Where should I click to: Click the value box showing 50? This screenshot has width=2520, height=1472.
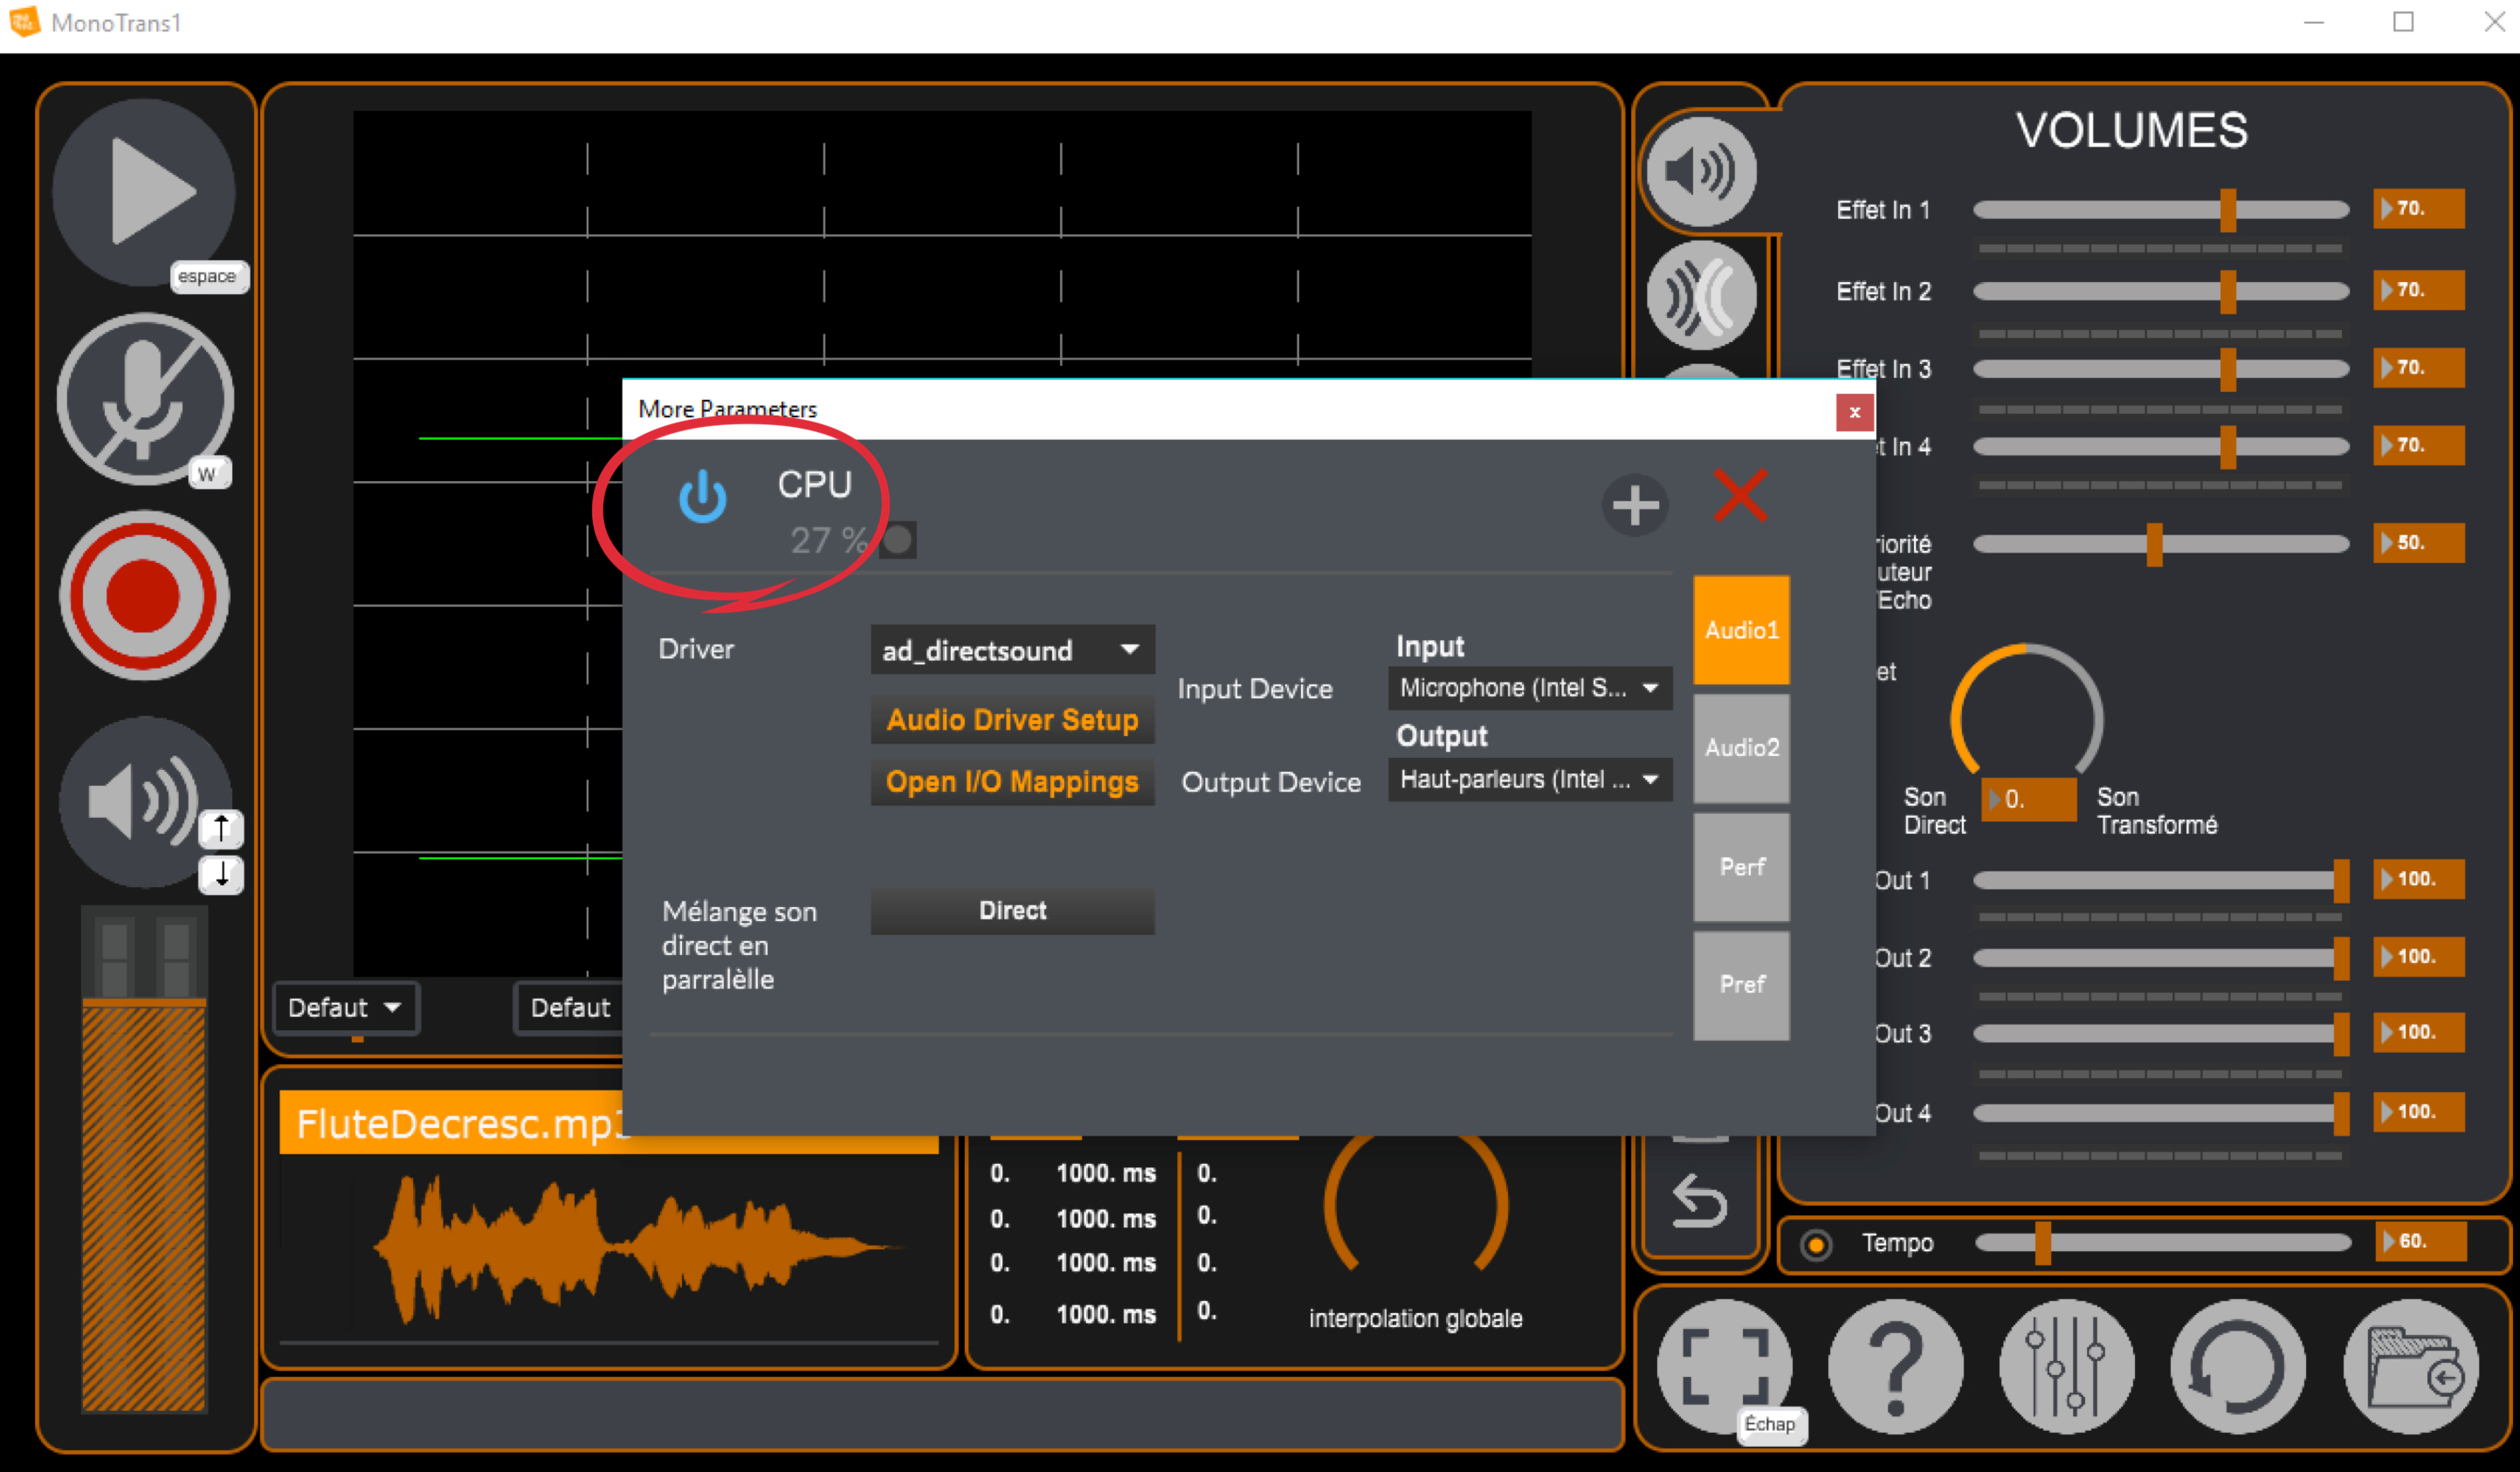coord(2418,543)
